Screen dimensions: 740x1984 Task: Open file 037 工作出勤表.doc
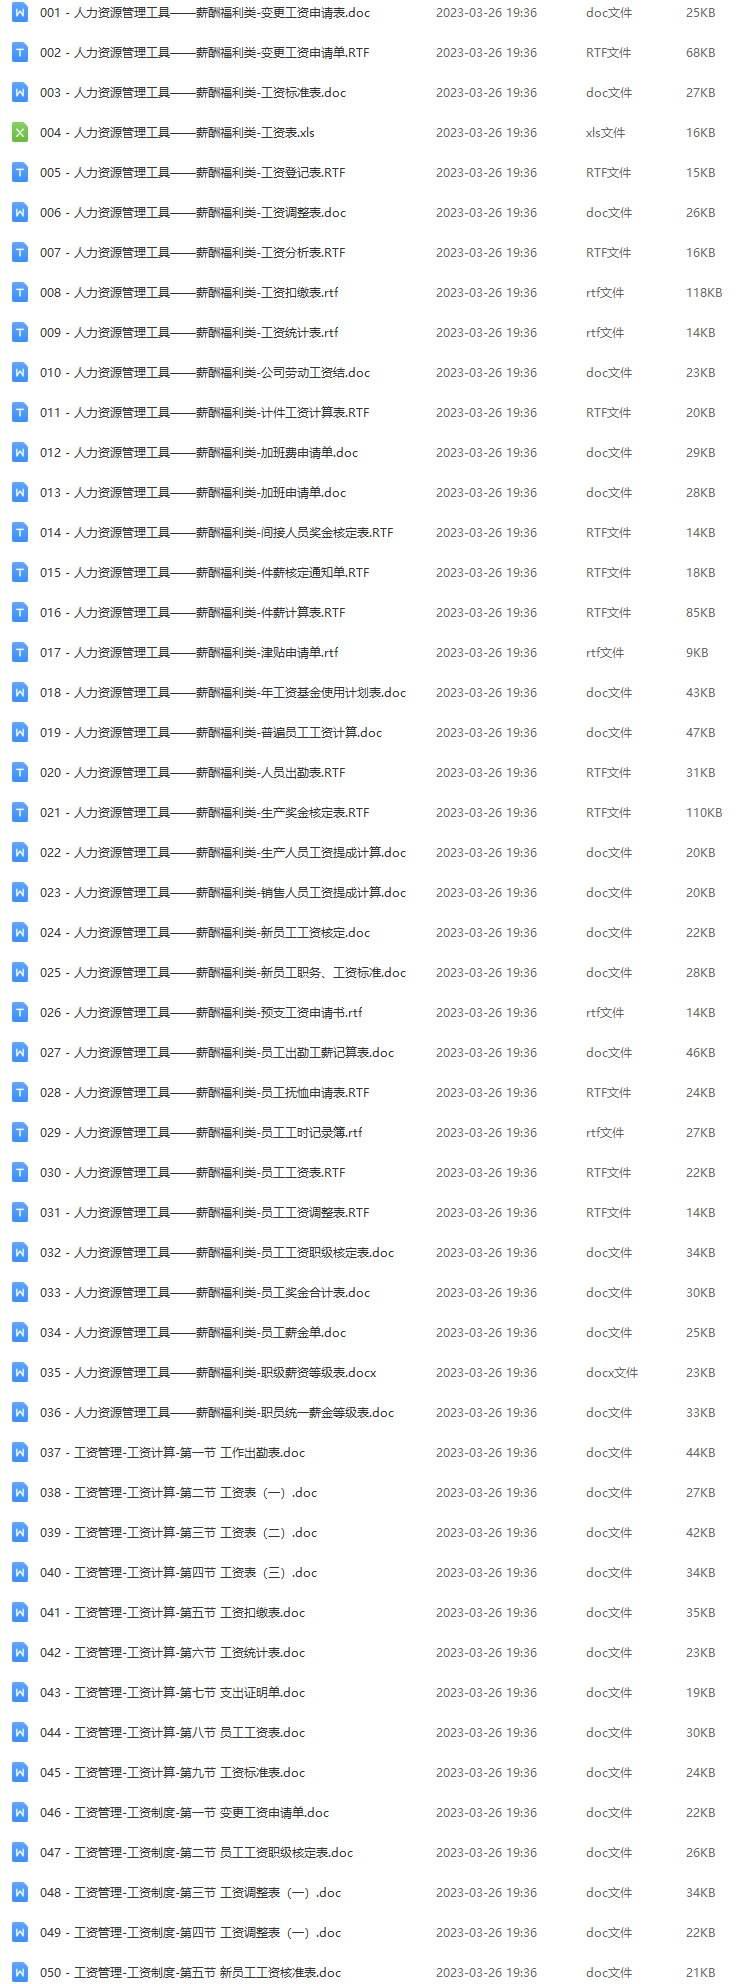(173, 1452)
